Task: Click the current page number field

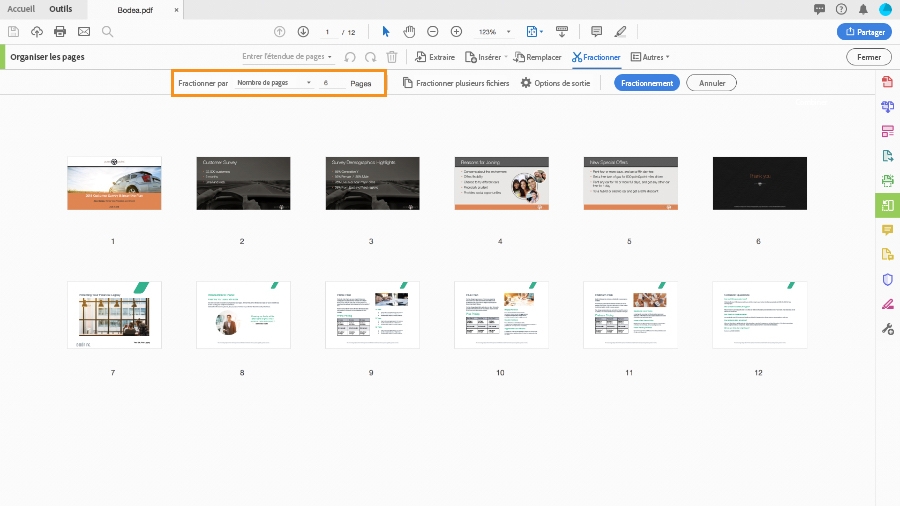Action: click(328, 32)
